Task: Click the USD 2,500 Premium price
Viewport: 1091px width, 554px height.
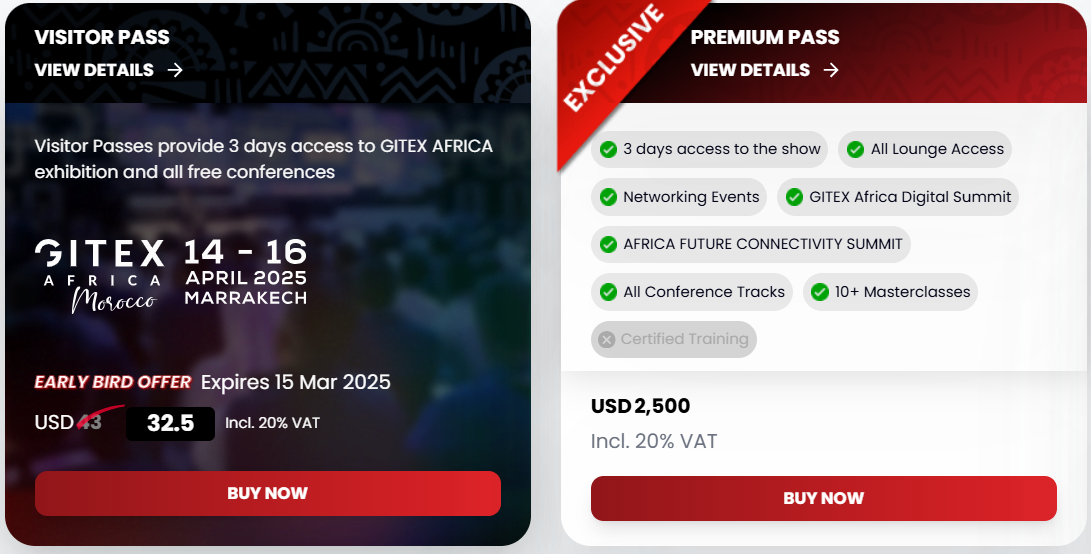Action: pos(640,406)
